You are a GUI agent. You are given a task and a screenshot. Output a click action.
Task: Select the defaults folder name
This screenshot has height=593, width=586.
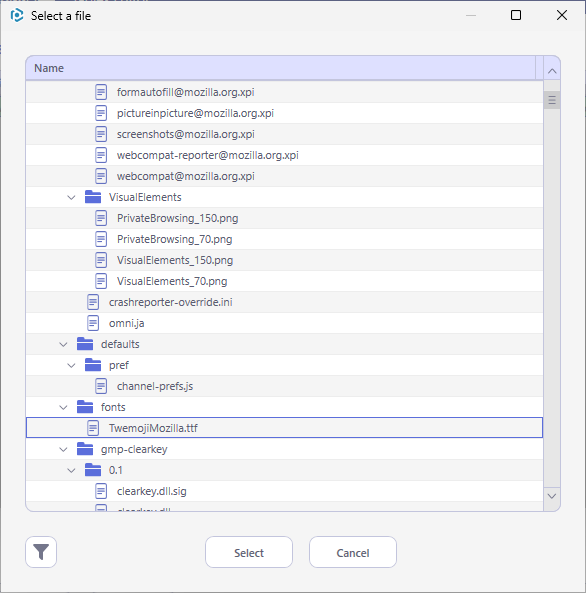tap(120, 344)
